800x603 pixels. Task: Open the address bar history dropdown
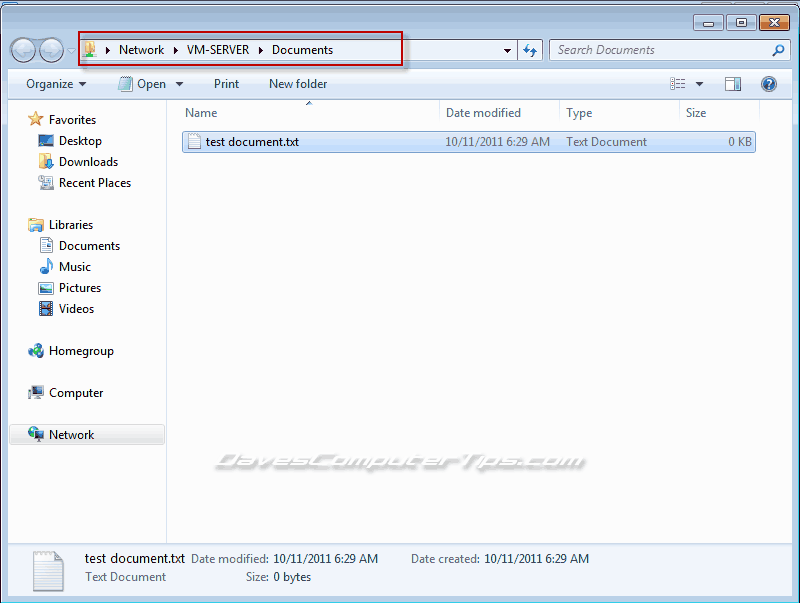pos(507,51)
